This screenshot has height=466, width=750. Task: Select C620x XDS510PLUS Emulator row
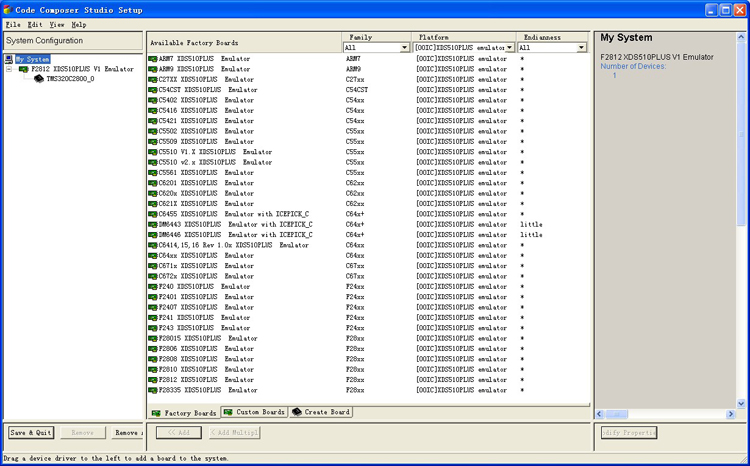(368, 194)
